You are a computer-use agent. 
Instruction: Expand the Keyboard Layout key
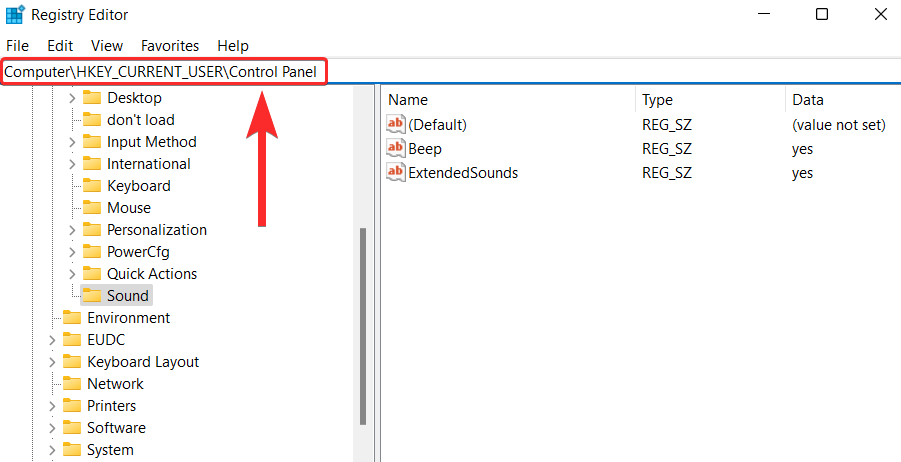[x=52, y=362]
